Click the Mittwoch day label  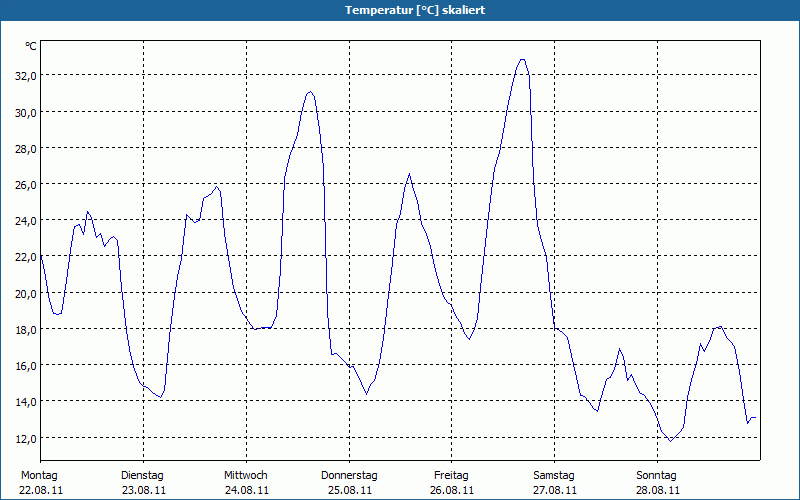(x=246, y=476)
